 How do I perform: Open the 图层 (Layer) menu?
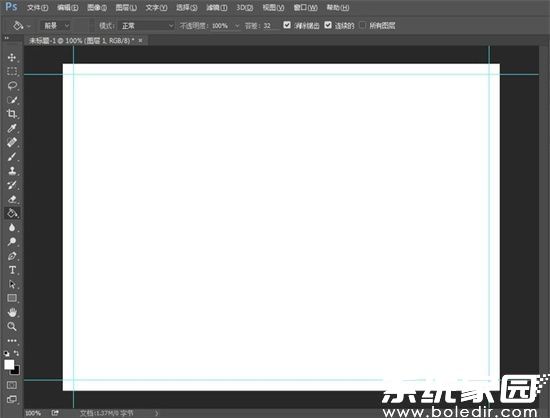pos(126,7)
